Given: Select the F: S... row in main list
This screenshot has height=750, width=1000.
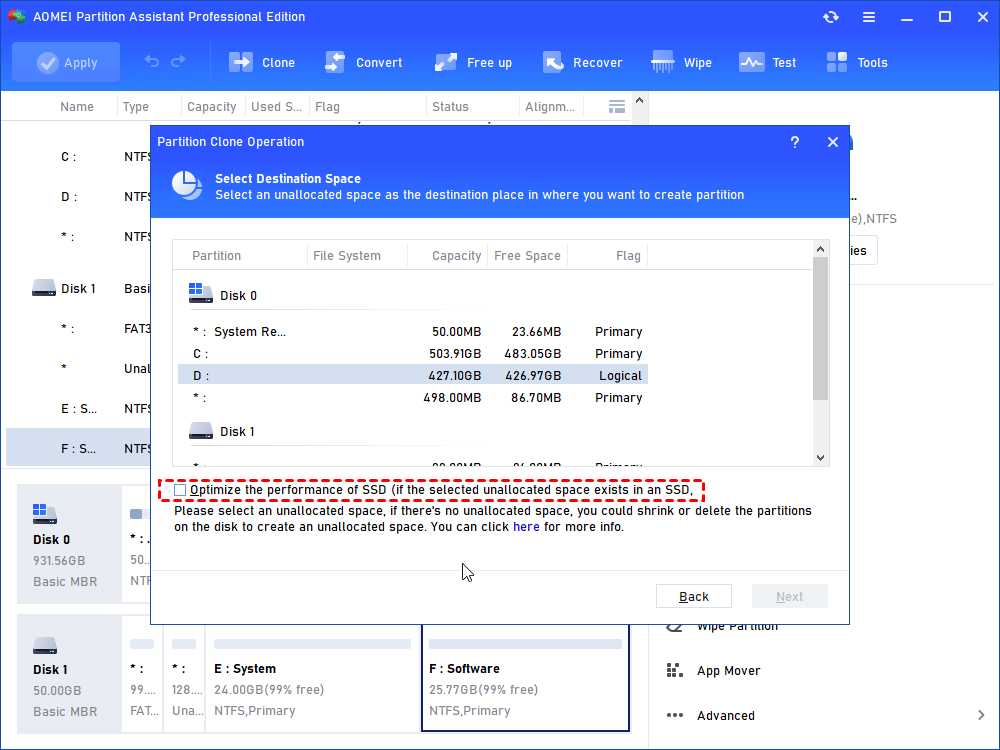Looking at the screenshot, I should pos(78,448).
